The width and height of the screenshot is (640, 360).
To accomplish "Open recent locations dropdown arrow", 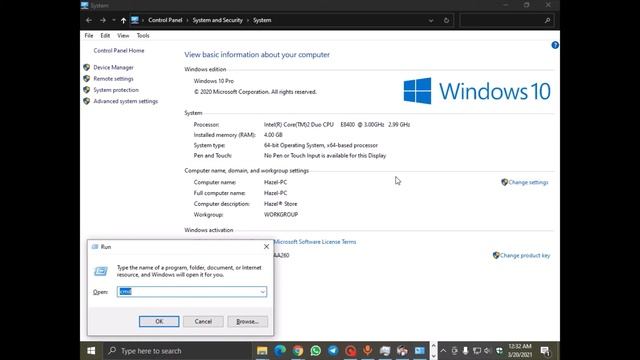I will click(x=114, y=20).
